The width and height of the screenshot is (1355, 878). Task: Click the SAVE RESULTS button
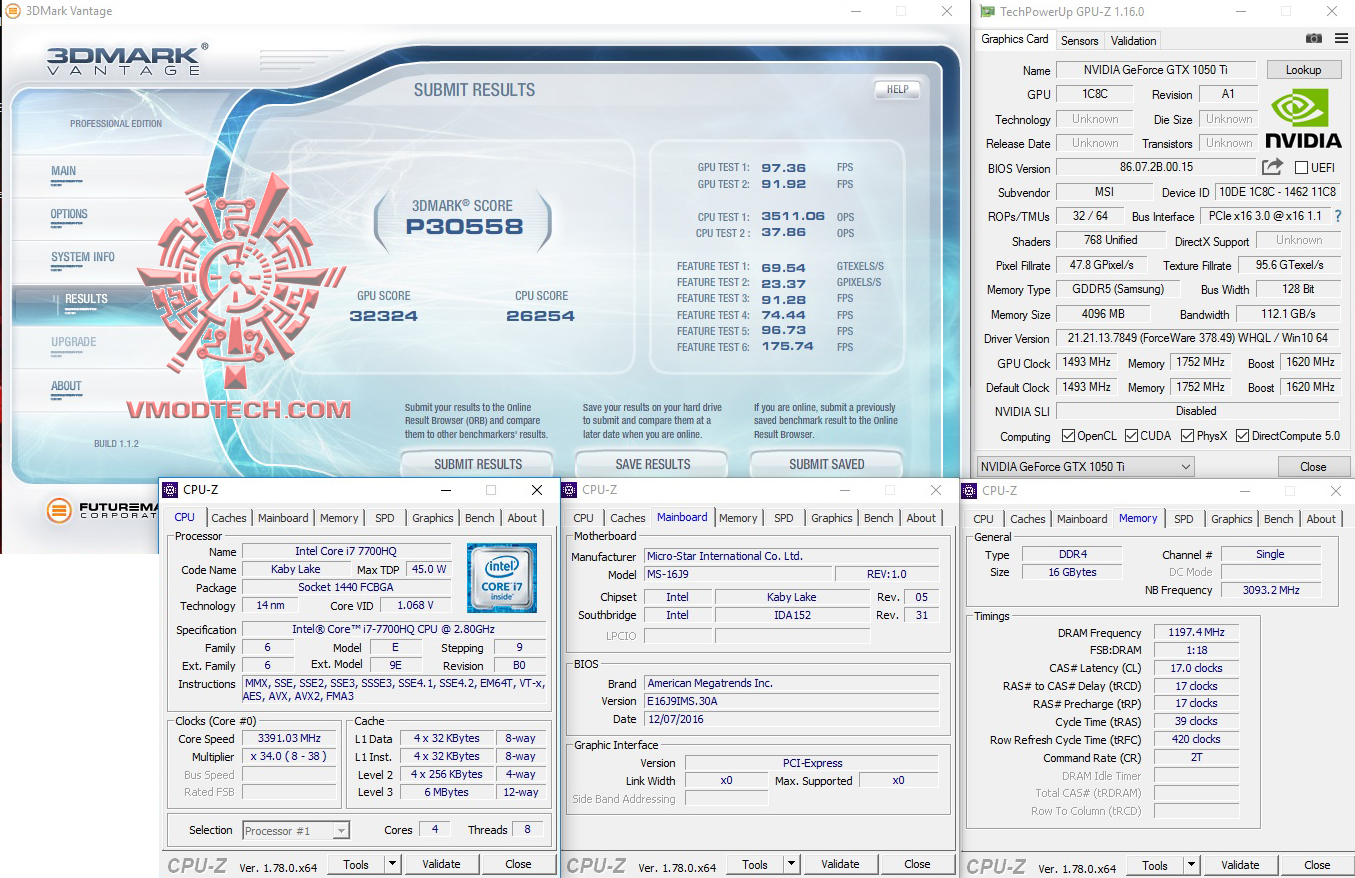pyautogui.click(x=653, y=464)
